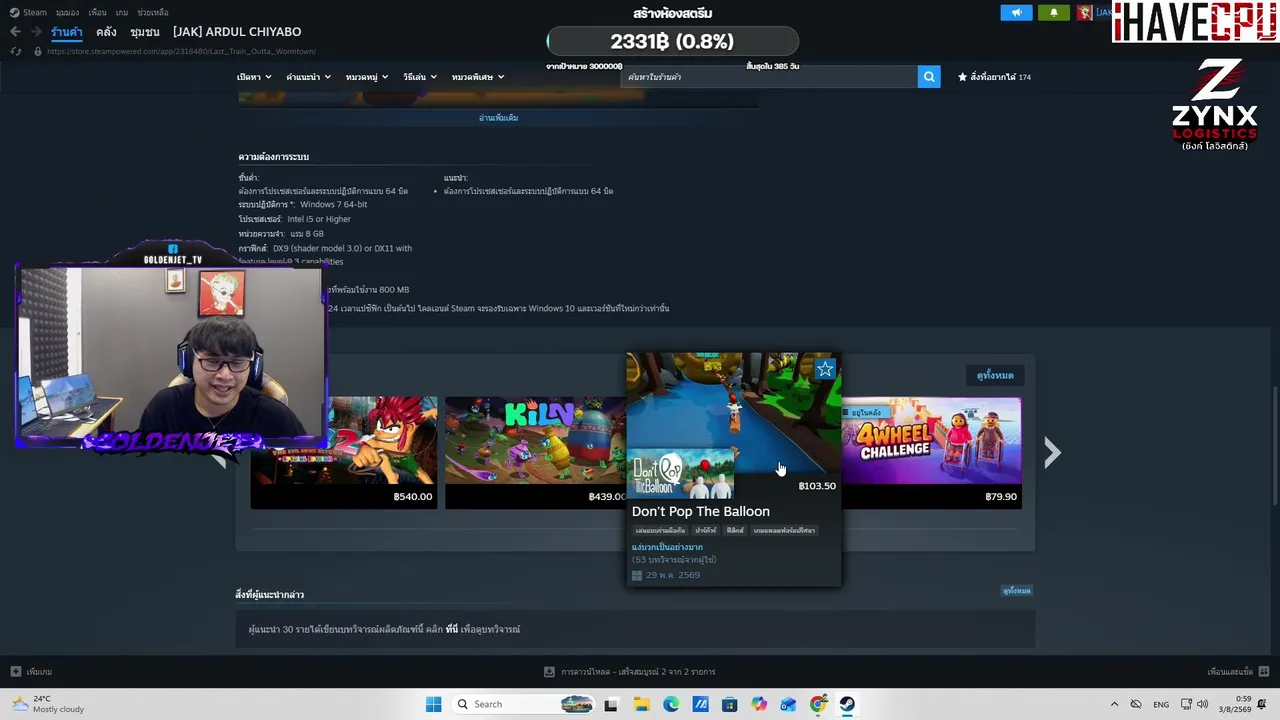This screenshot has height=720, width=1280.
Task: Open Microsoft Store on the taskbar
Action: [x=730, y=704]
